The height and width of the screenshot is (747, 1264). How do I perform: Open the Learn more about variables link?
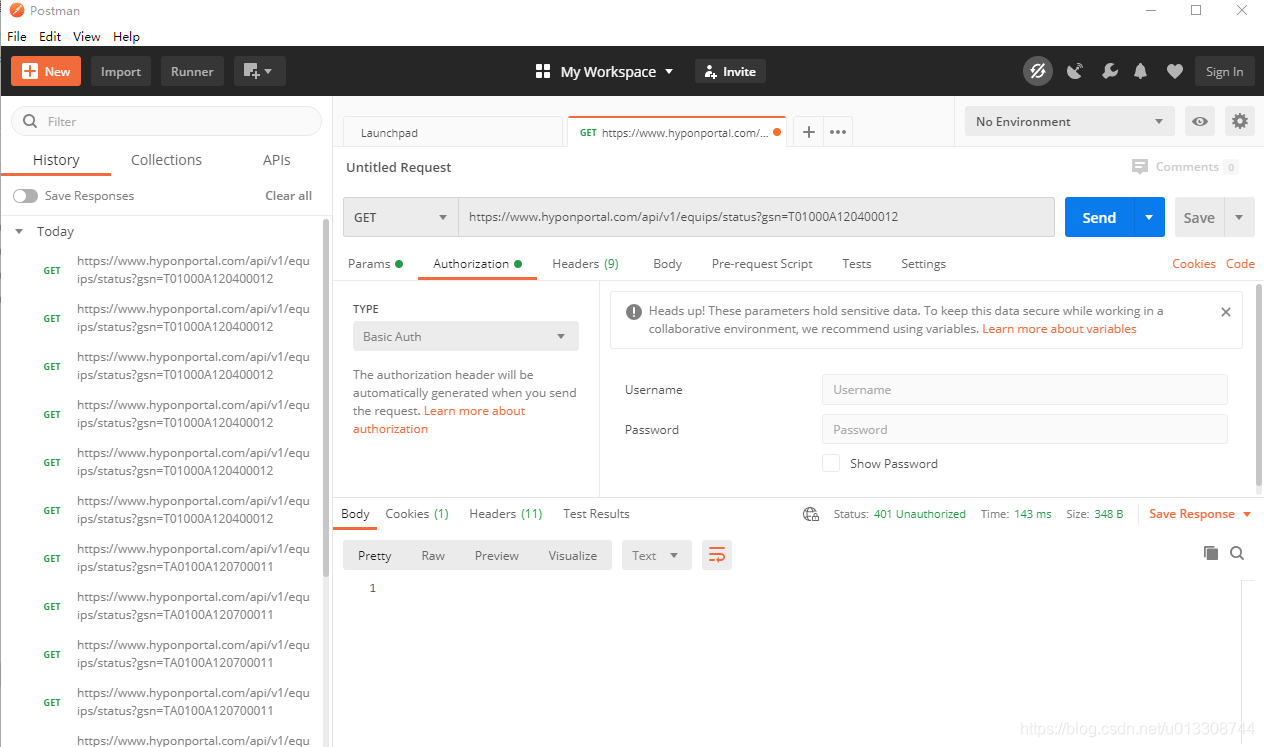pos(1059,329)
